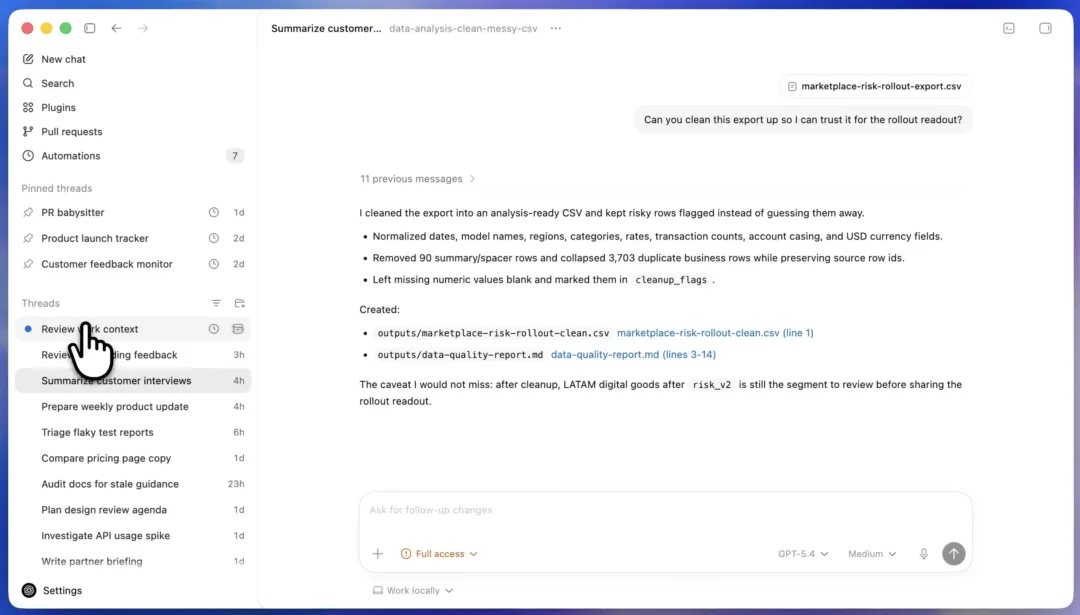
Task: Click the pin icon beside Customer feedback monitor
Action: (28, 264)
